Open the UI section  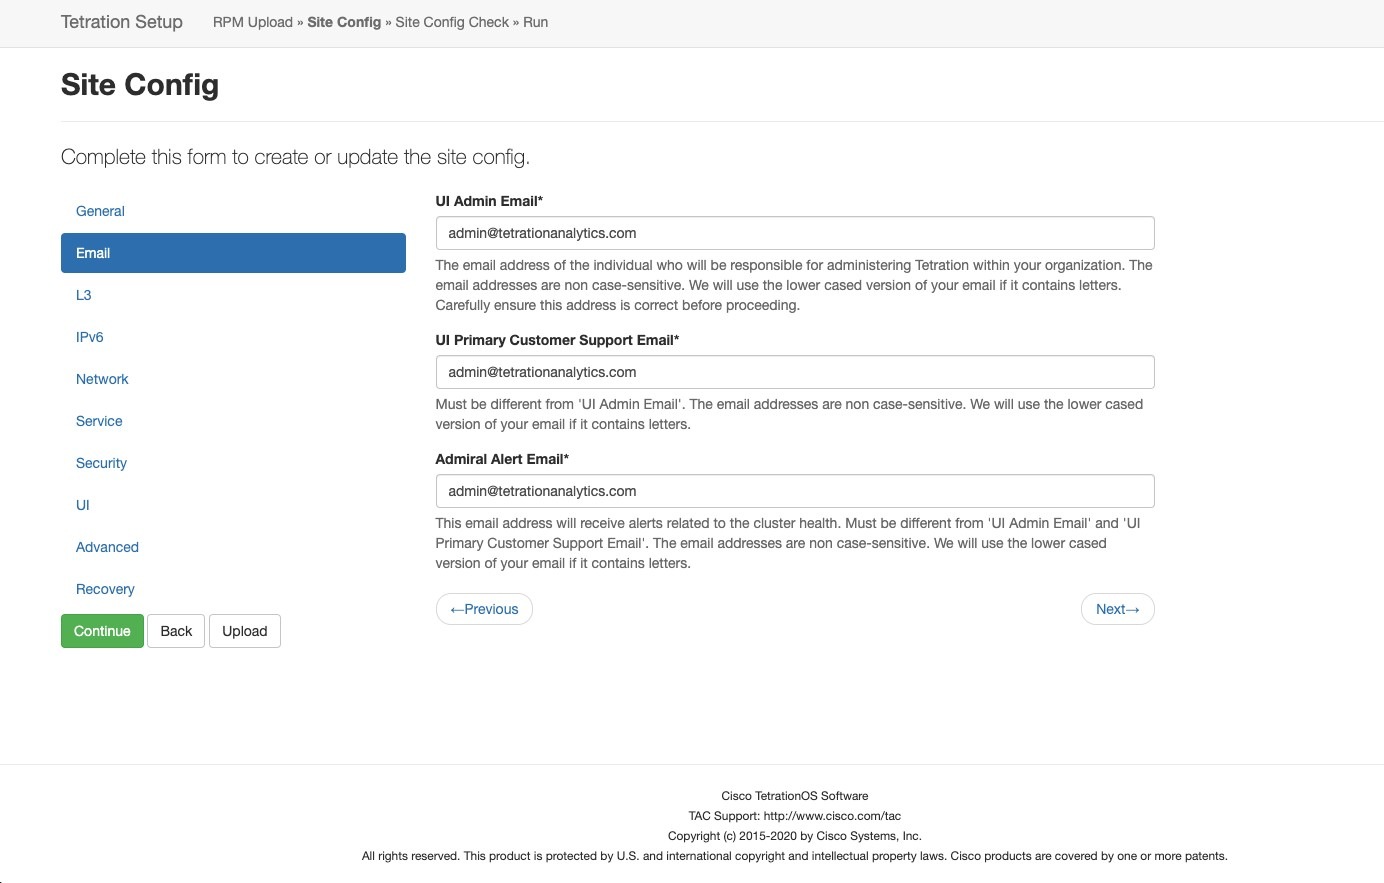coord(83,505)
